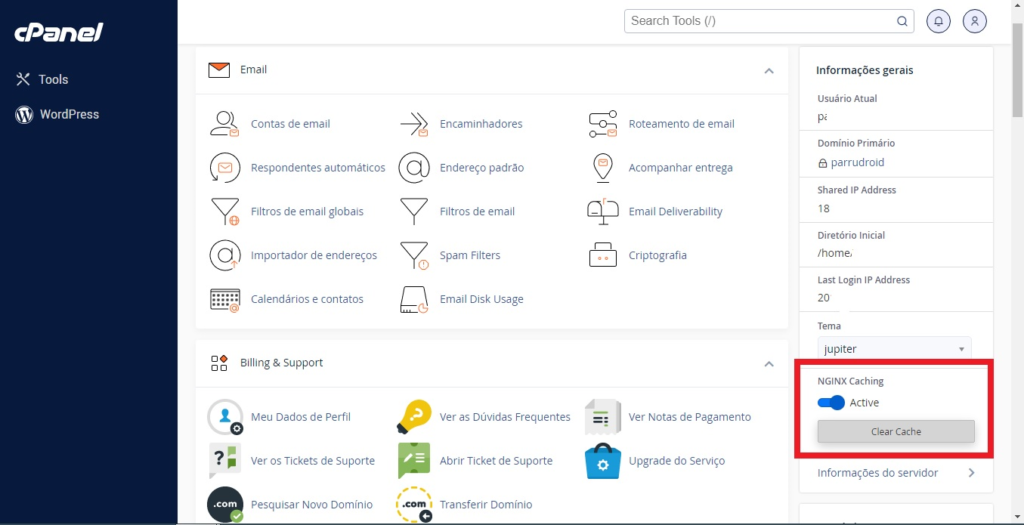This screenshot has height=525, width=1024.
Task: Open the Spam Filters link
Action: tap(470, 255)
